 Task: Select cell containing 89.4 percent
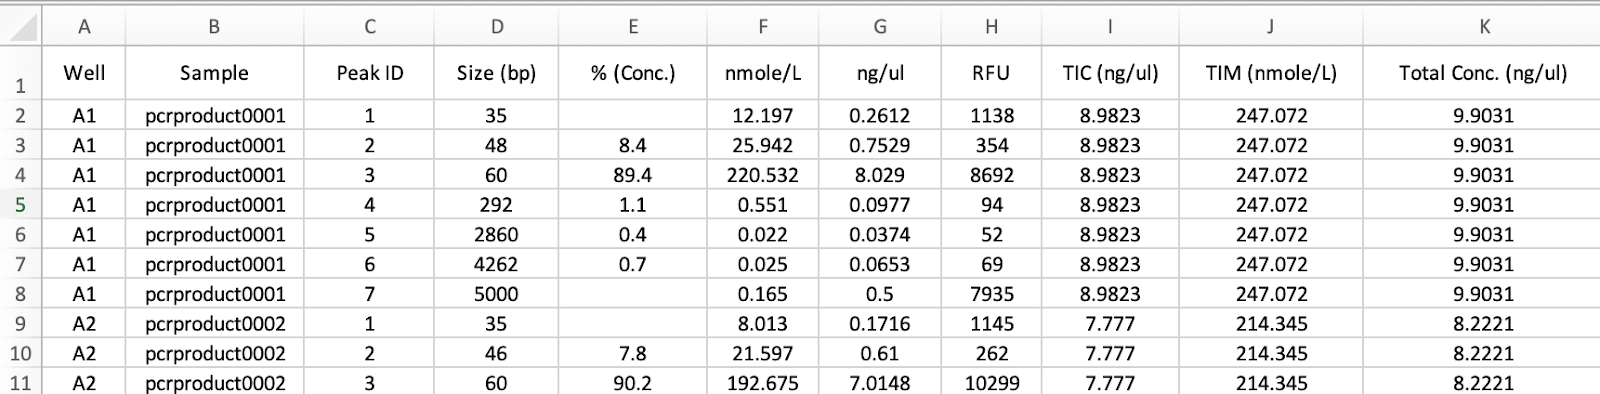pos(632,175)
